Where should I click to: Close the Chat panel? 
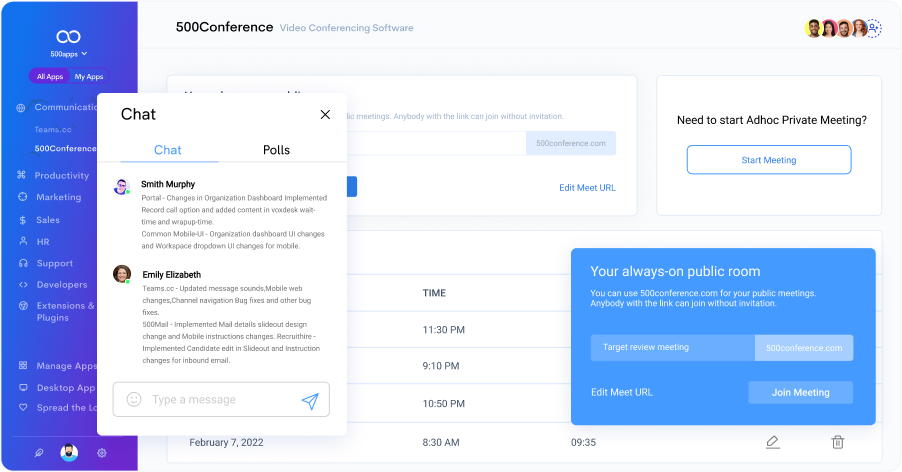[325, 115]
